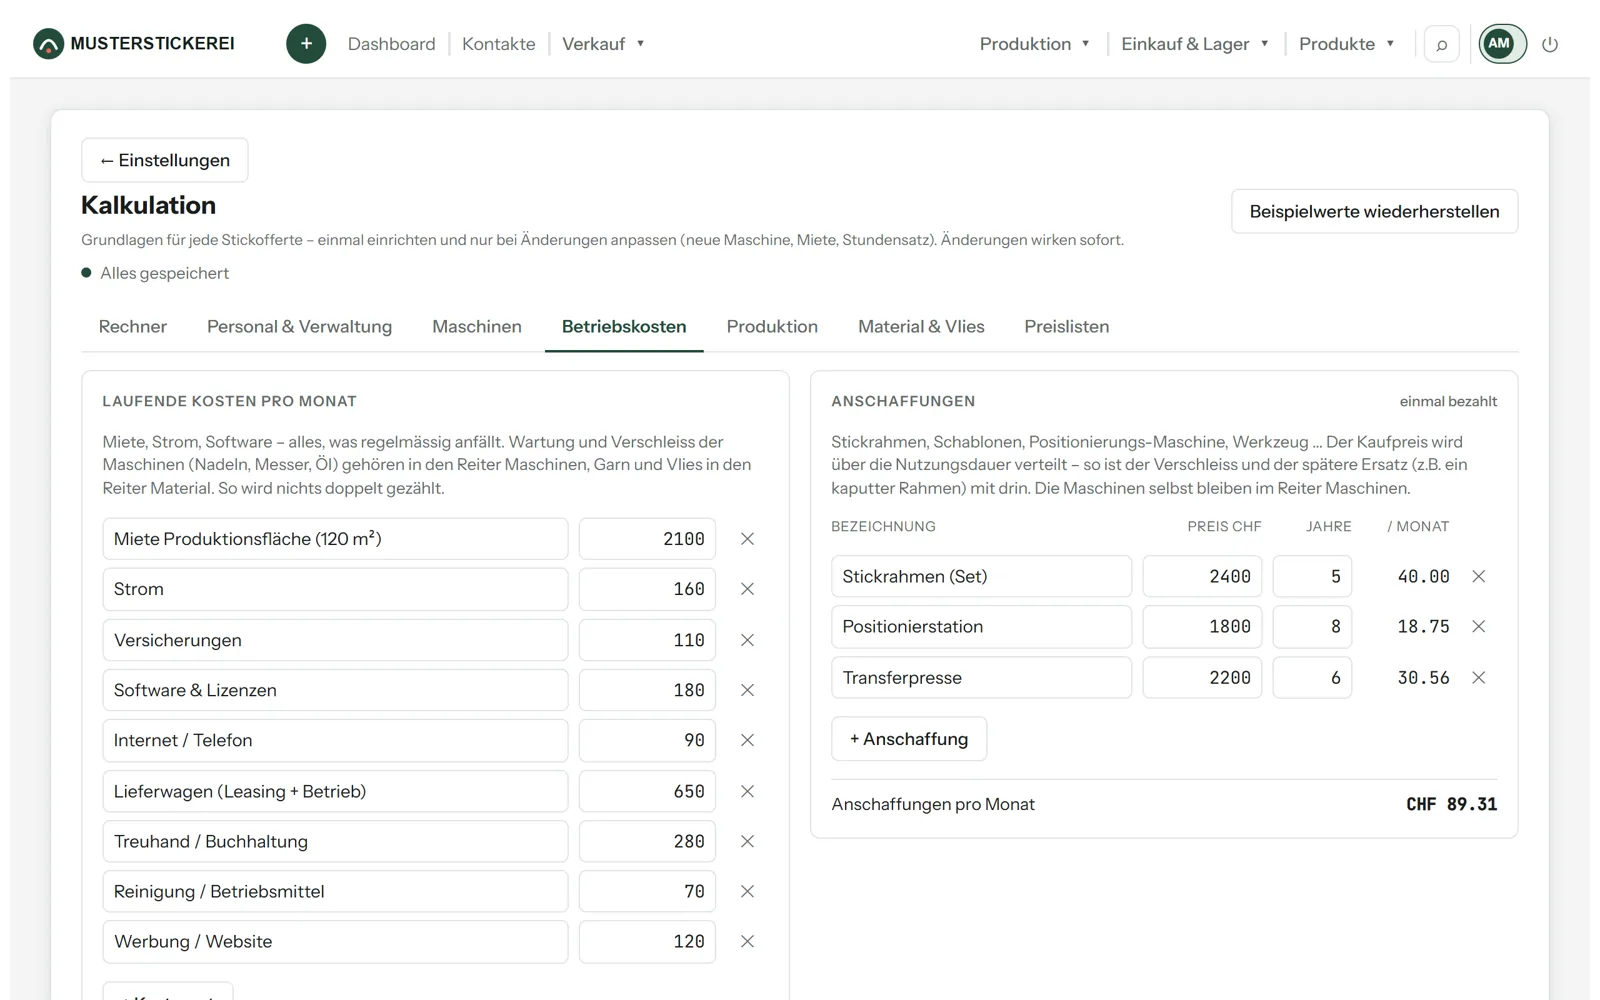Open the search magnifier icon
This screenshot has height=1000, width=1600.
click(1441, 44)
